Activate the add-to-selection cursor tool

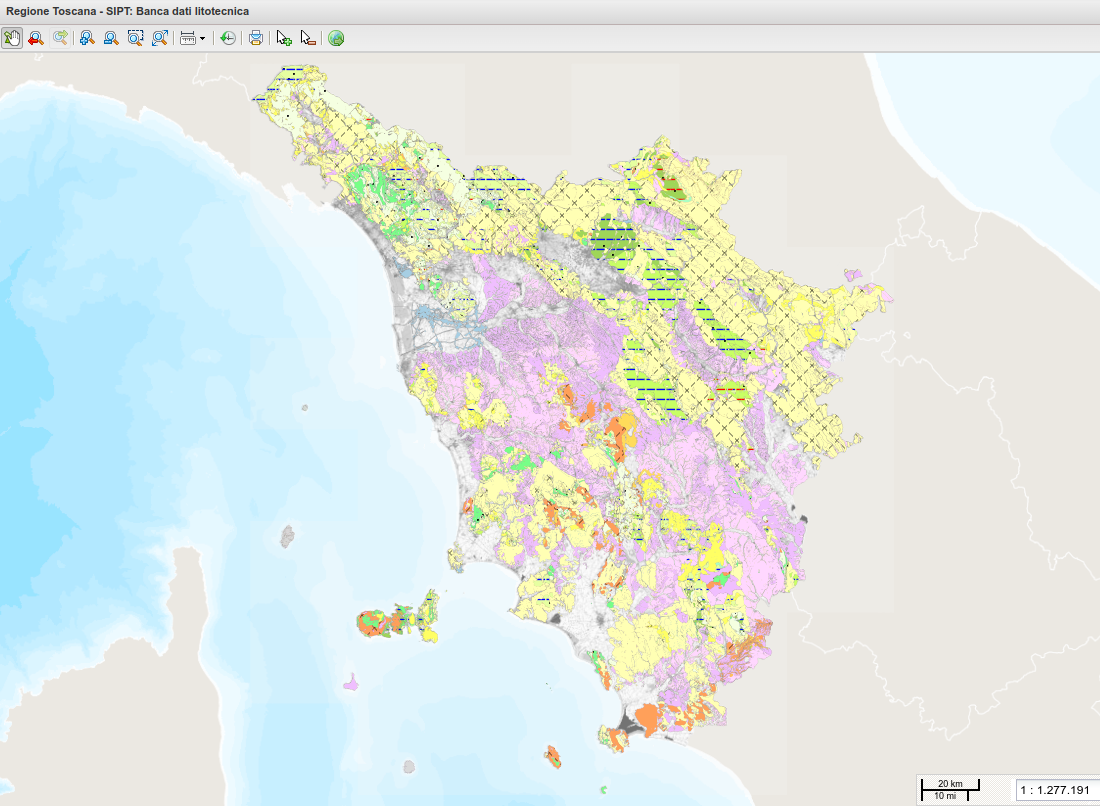[284, 38]
